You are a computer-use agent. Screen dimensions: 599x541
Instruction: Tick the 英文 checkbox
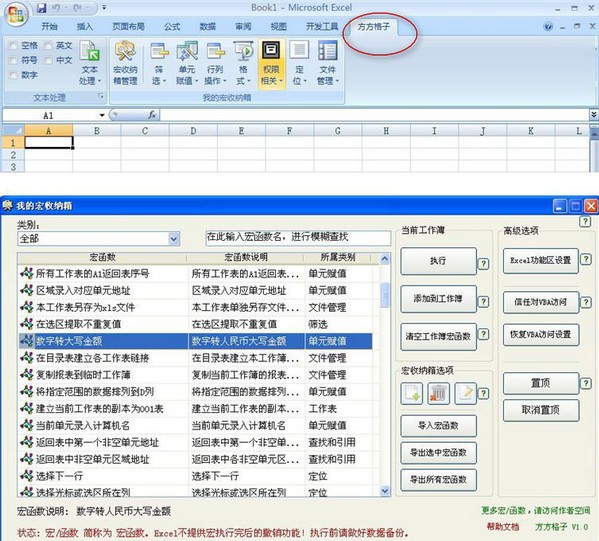48,46
